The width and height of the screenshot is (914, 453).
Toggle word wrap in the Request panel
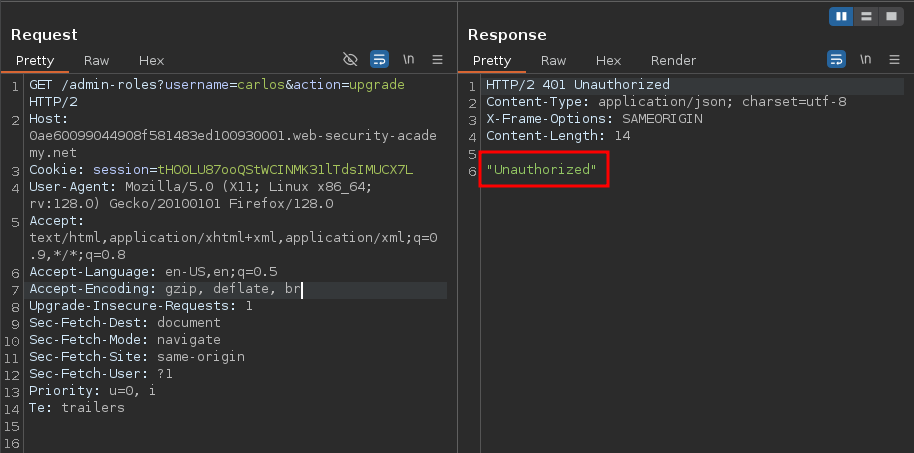pos(380,60)
